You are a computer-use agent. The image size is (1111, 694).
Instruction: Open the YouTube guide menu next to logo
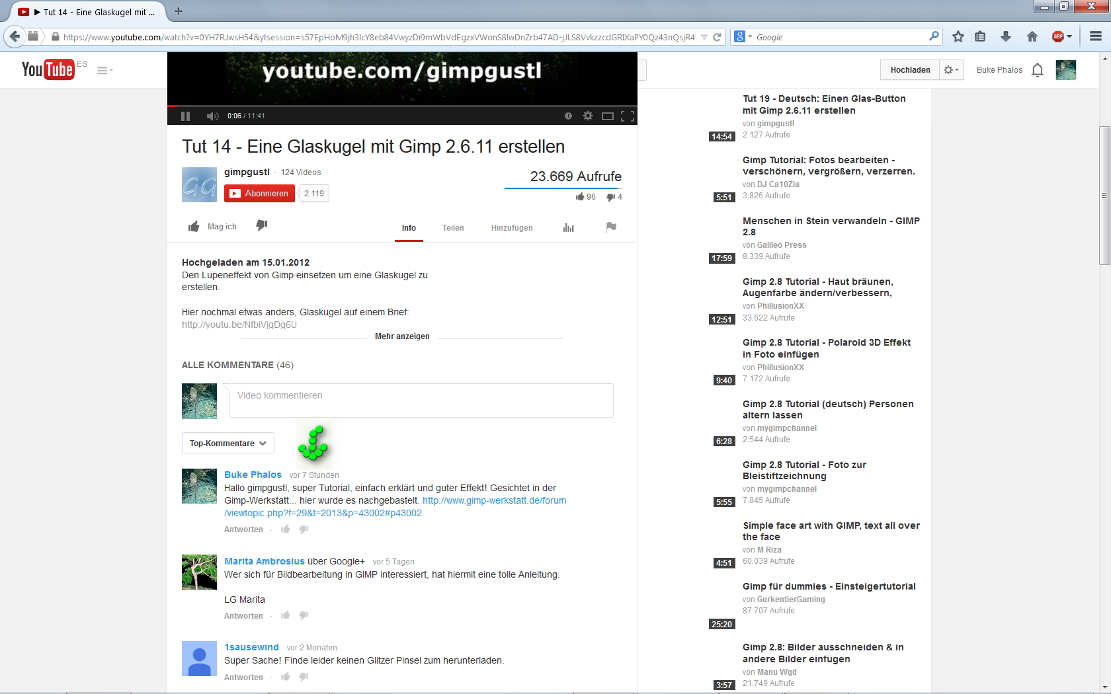[104, 70]
